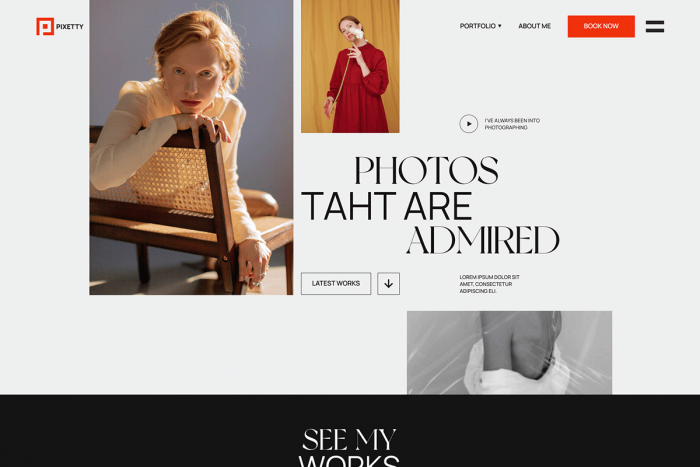Click the word PHOTOS in the headline

click(426, 170)
